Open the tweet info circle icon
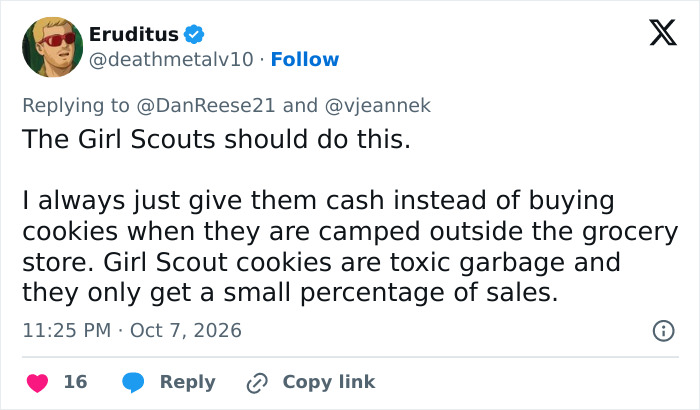The image size is (700, 410). click(663, 331)
